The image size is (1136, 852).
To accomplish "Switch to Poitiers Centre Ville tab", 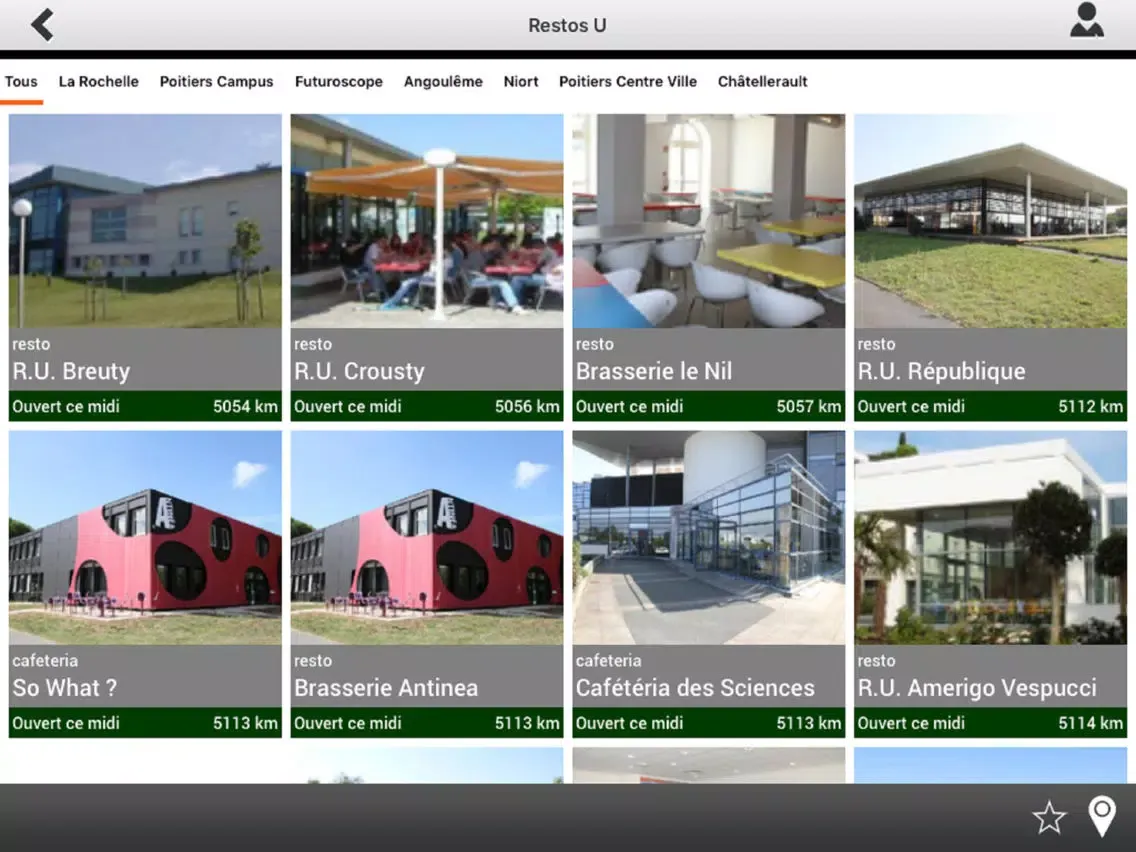I will 627,81.
